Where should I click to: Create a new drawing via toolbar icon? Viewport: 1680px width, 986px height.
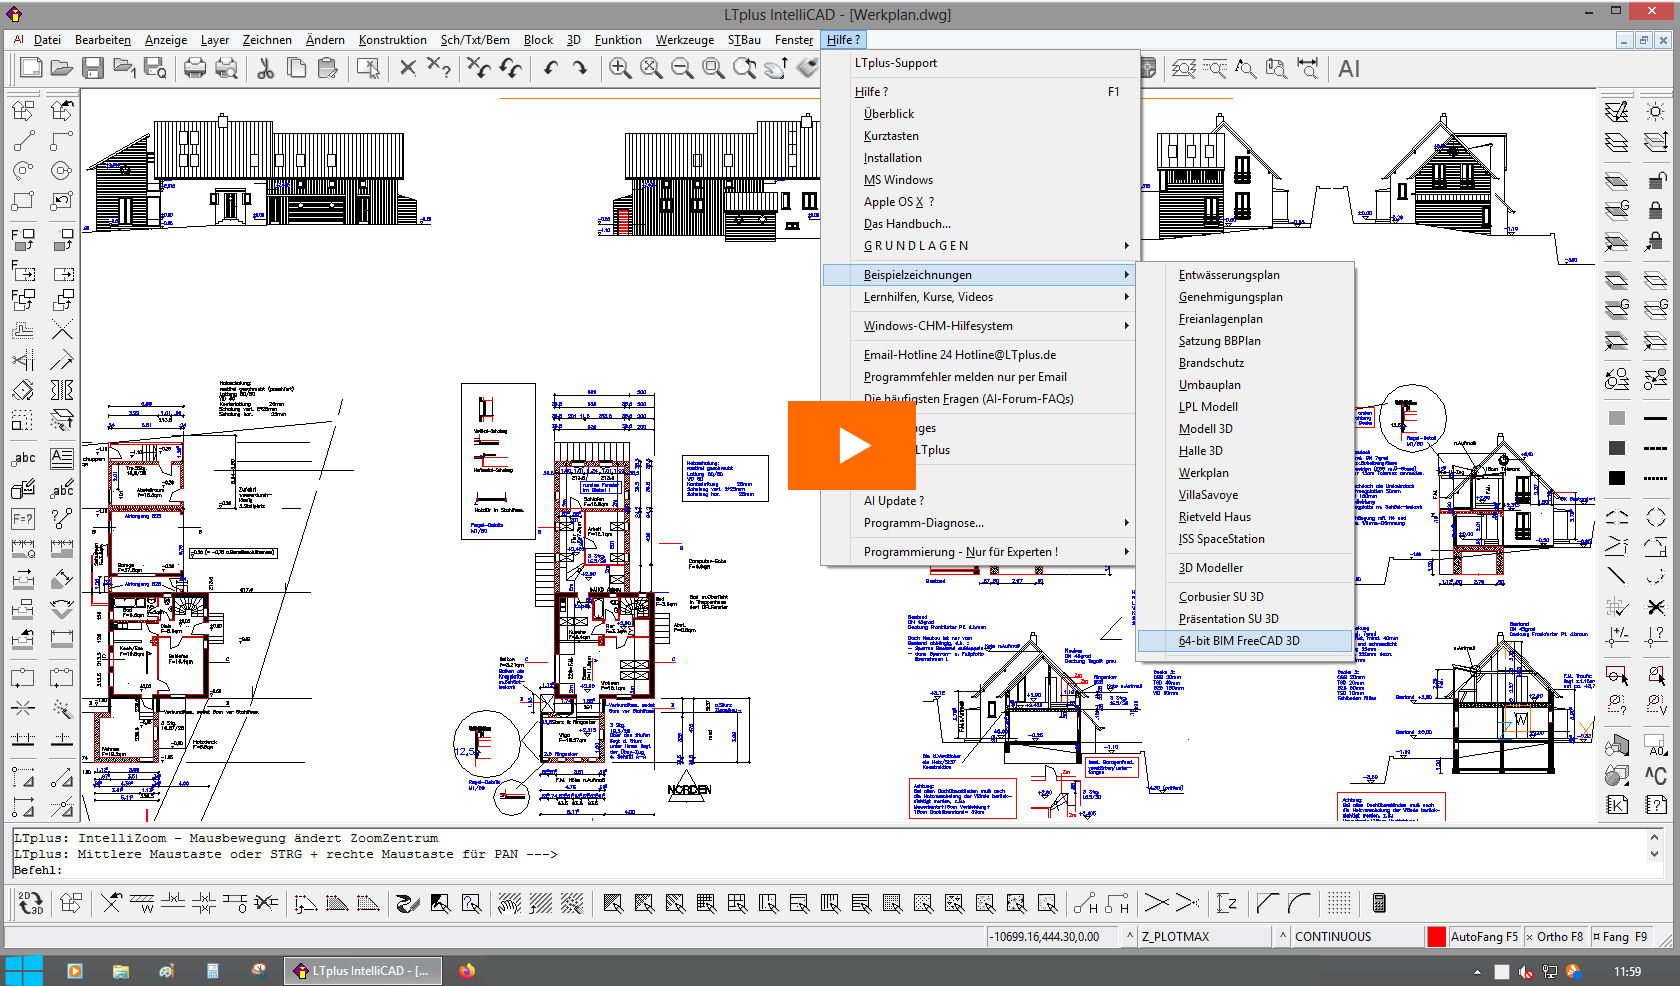31,68
